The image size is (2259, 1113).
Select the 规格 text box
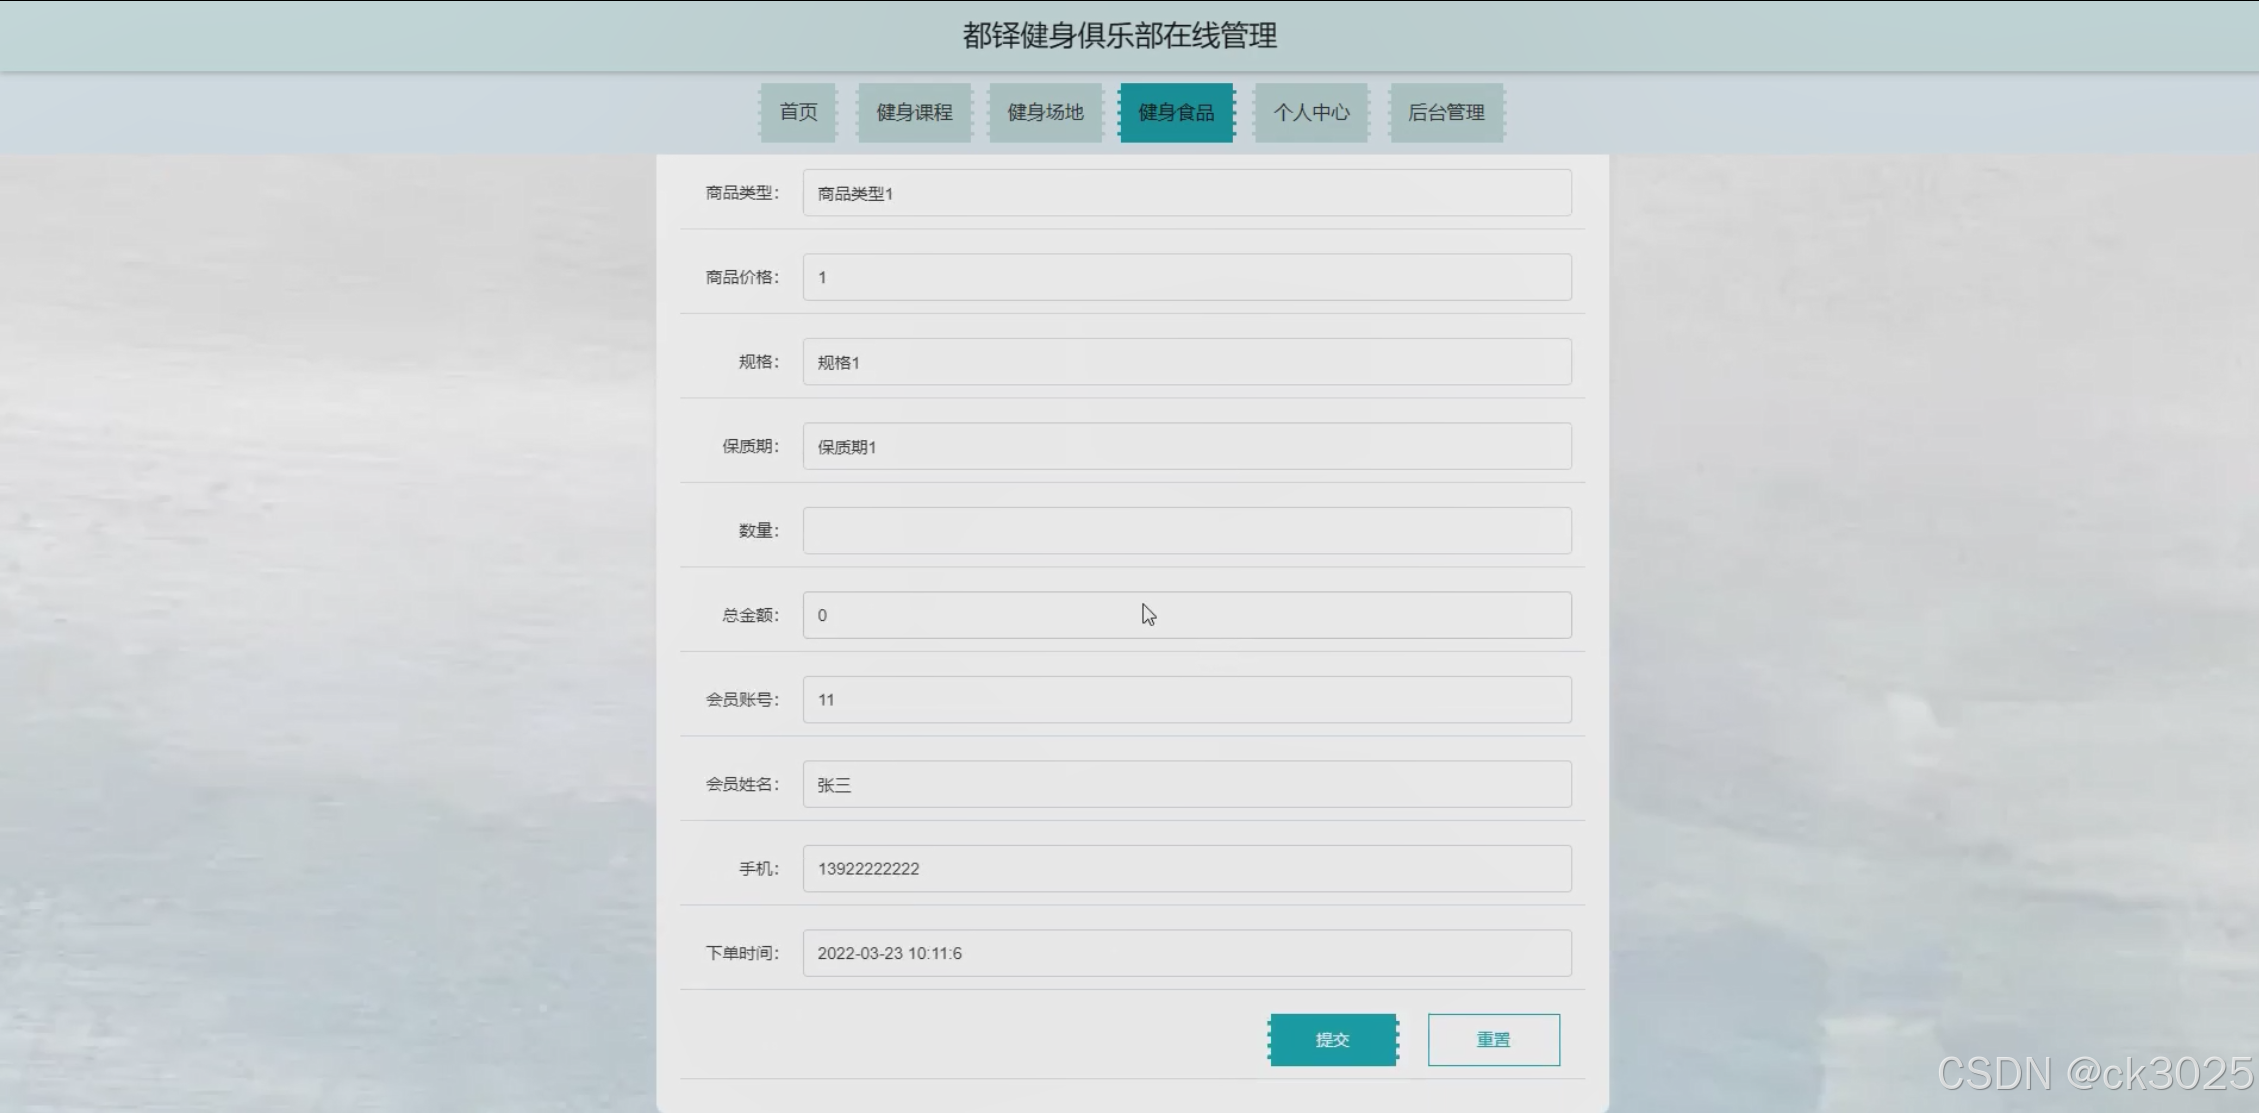(1186, 362)
